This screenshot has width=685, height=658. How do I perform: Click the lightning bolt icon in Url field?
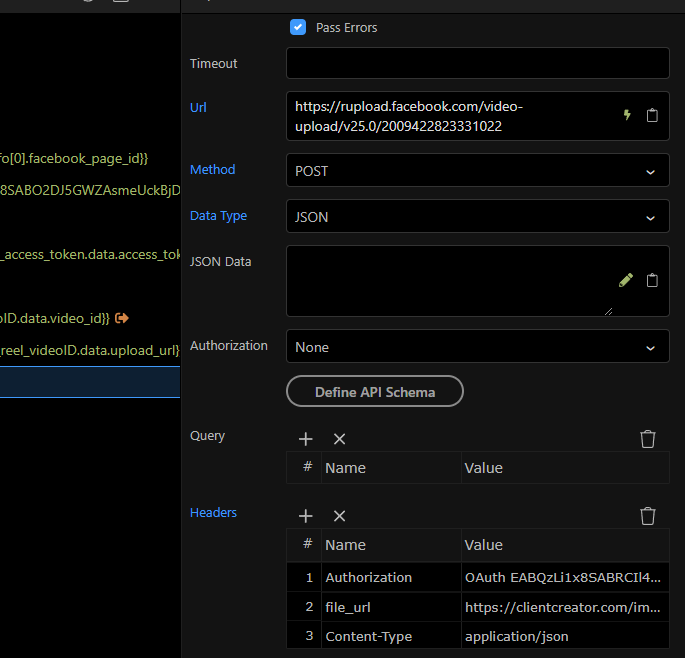627,115
